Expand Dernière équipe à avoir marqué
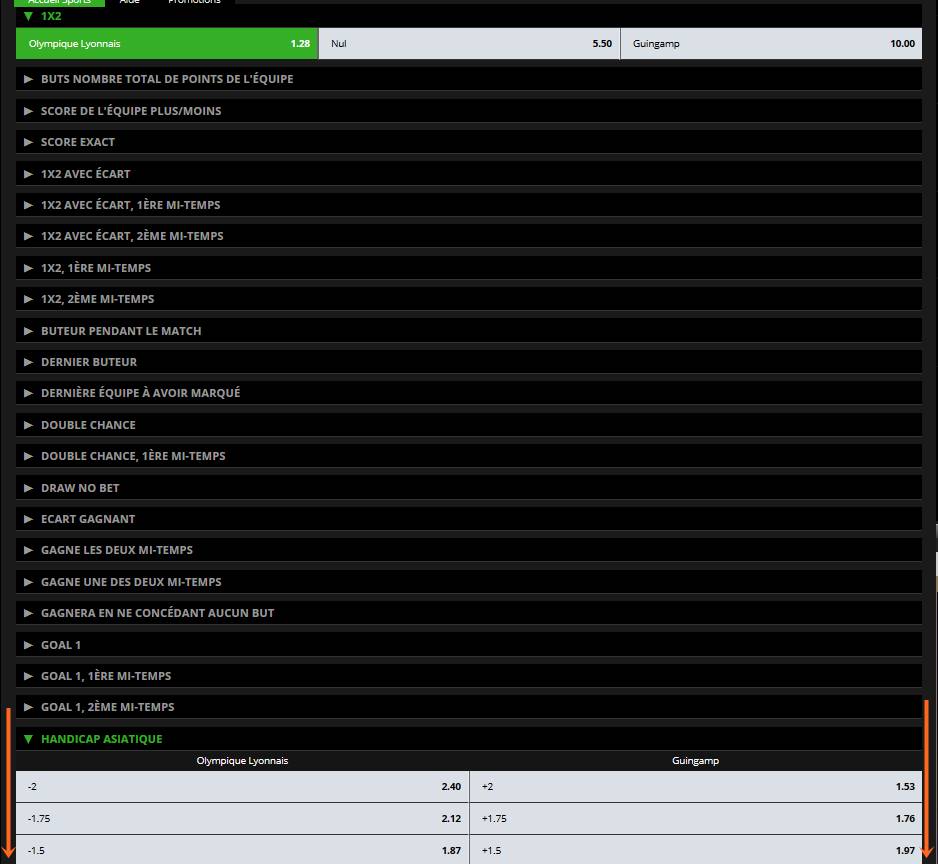The height and width of the screenshot is (864, 938). tap(468, 393)
